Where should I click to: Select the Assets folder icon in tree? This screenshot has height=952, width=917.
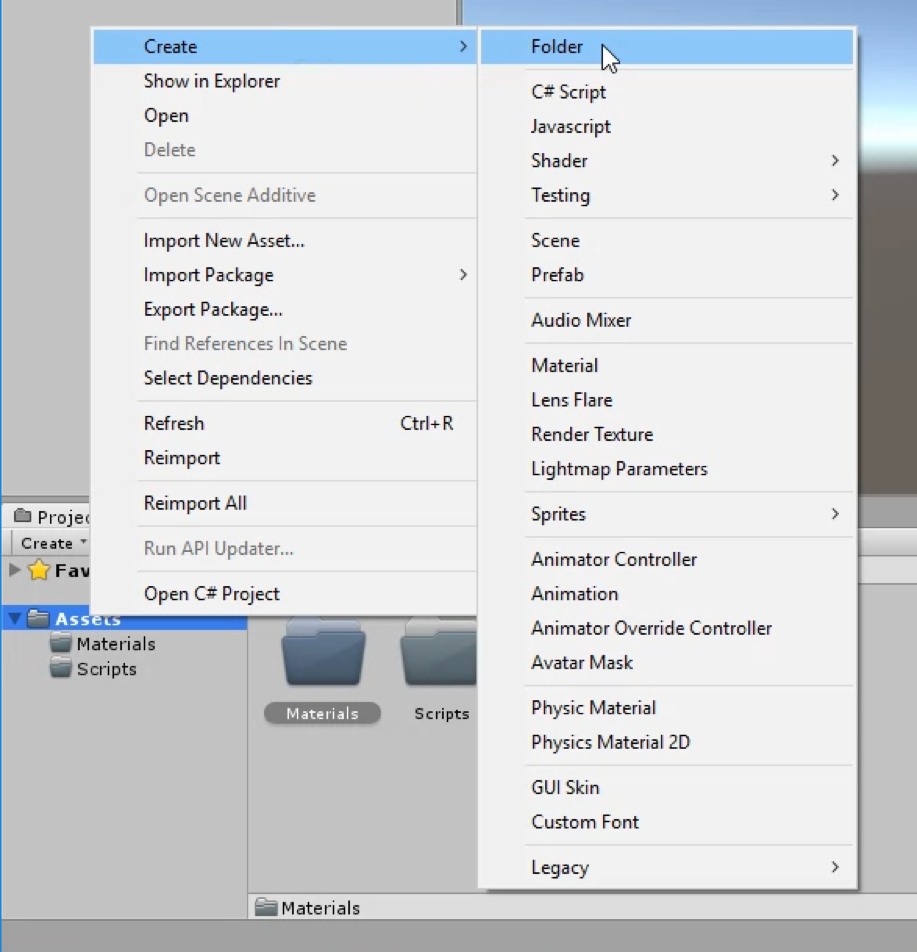click(38, 619)
